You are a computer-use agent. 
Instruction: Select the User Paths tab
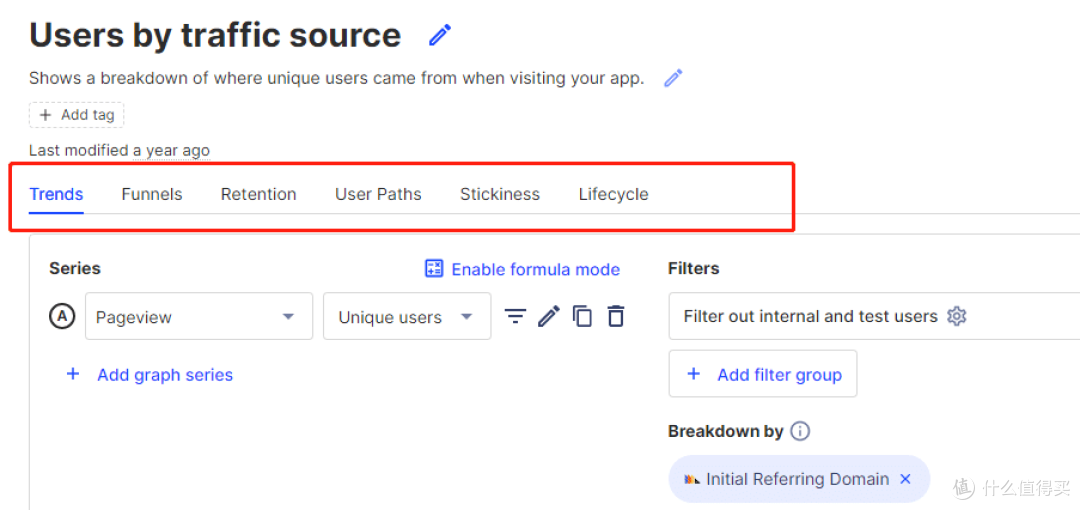click(x=378, y=194)
